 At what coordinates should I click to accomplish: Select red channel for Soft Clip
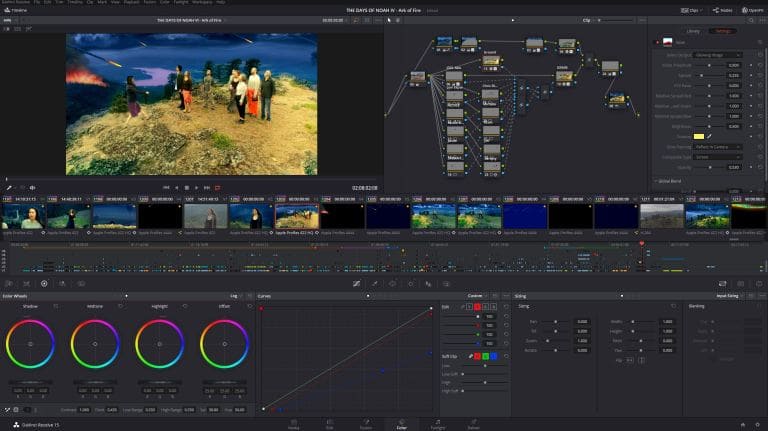coord(478,356)
